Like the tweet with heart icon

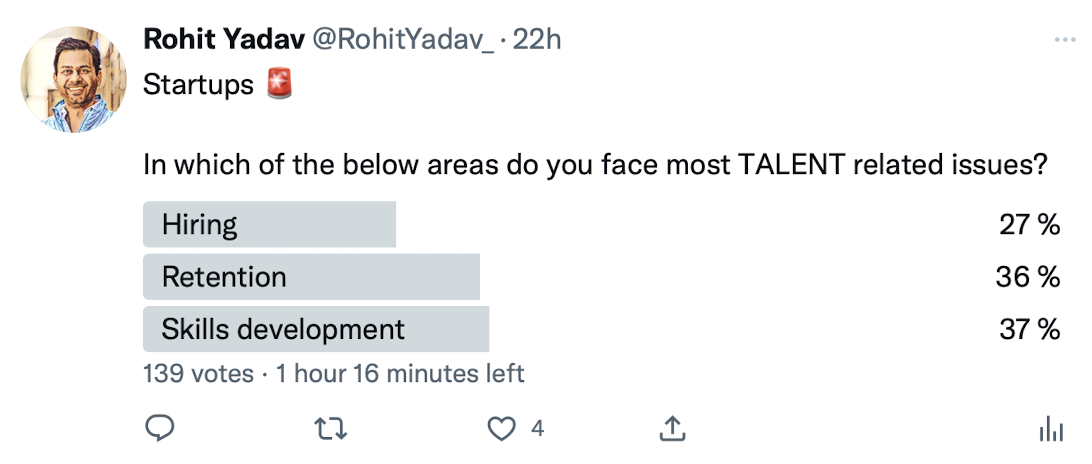[x=499, y=429]
